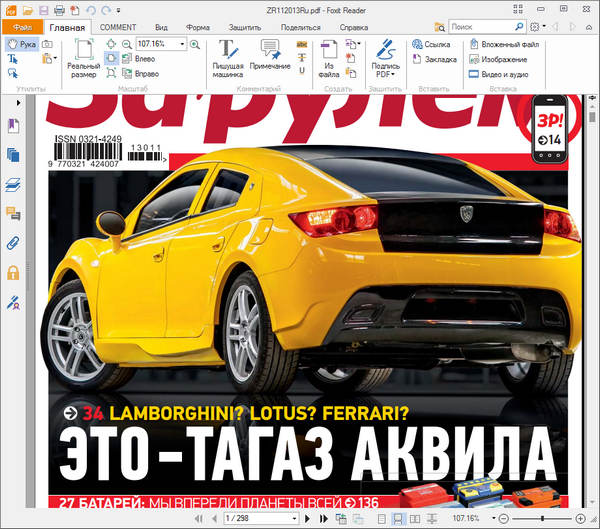Open the Attachments paperclip panel

(14, 243)
